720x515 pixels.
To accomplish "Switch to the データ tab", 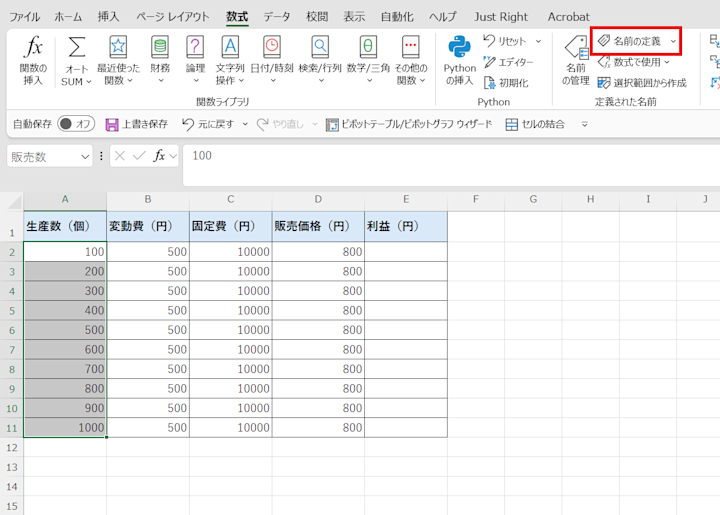I will coord(277,17).
